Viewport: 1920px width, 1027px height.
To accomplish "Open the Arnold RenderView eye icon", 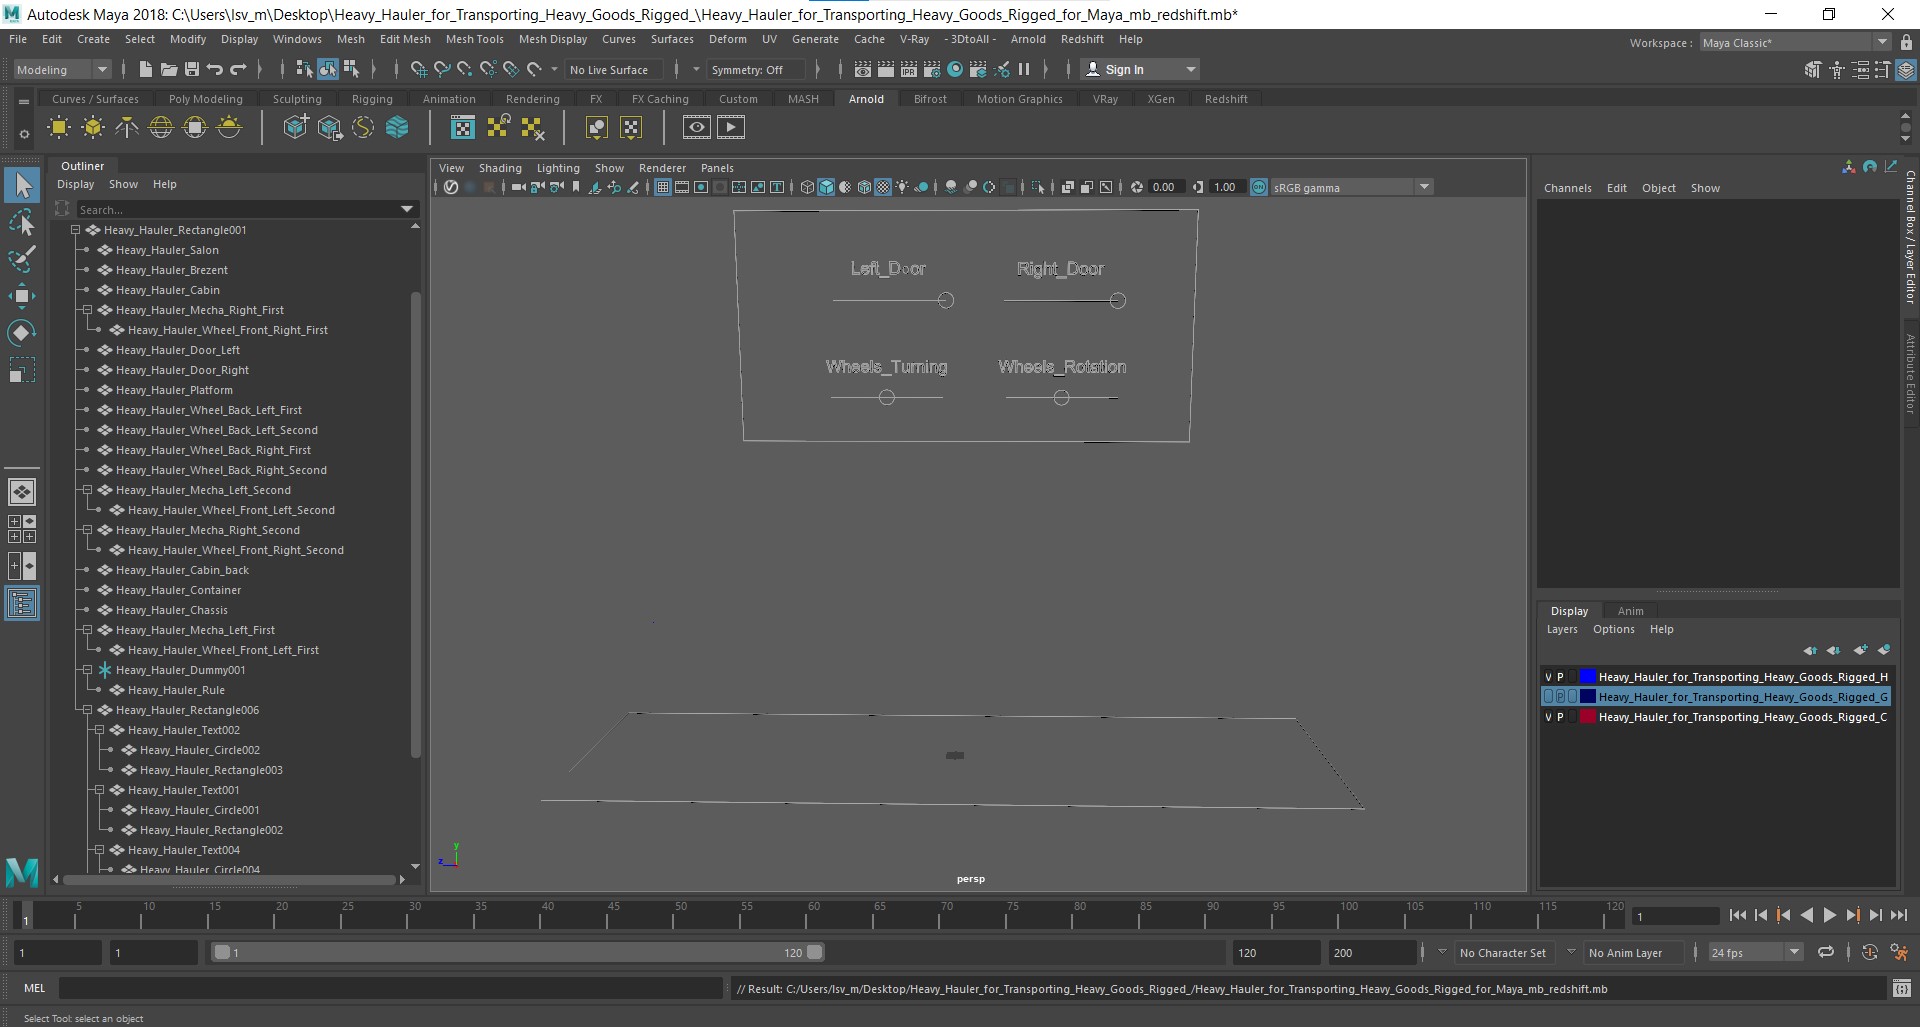I will [x=697, y=127].
